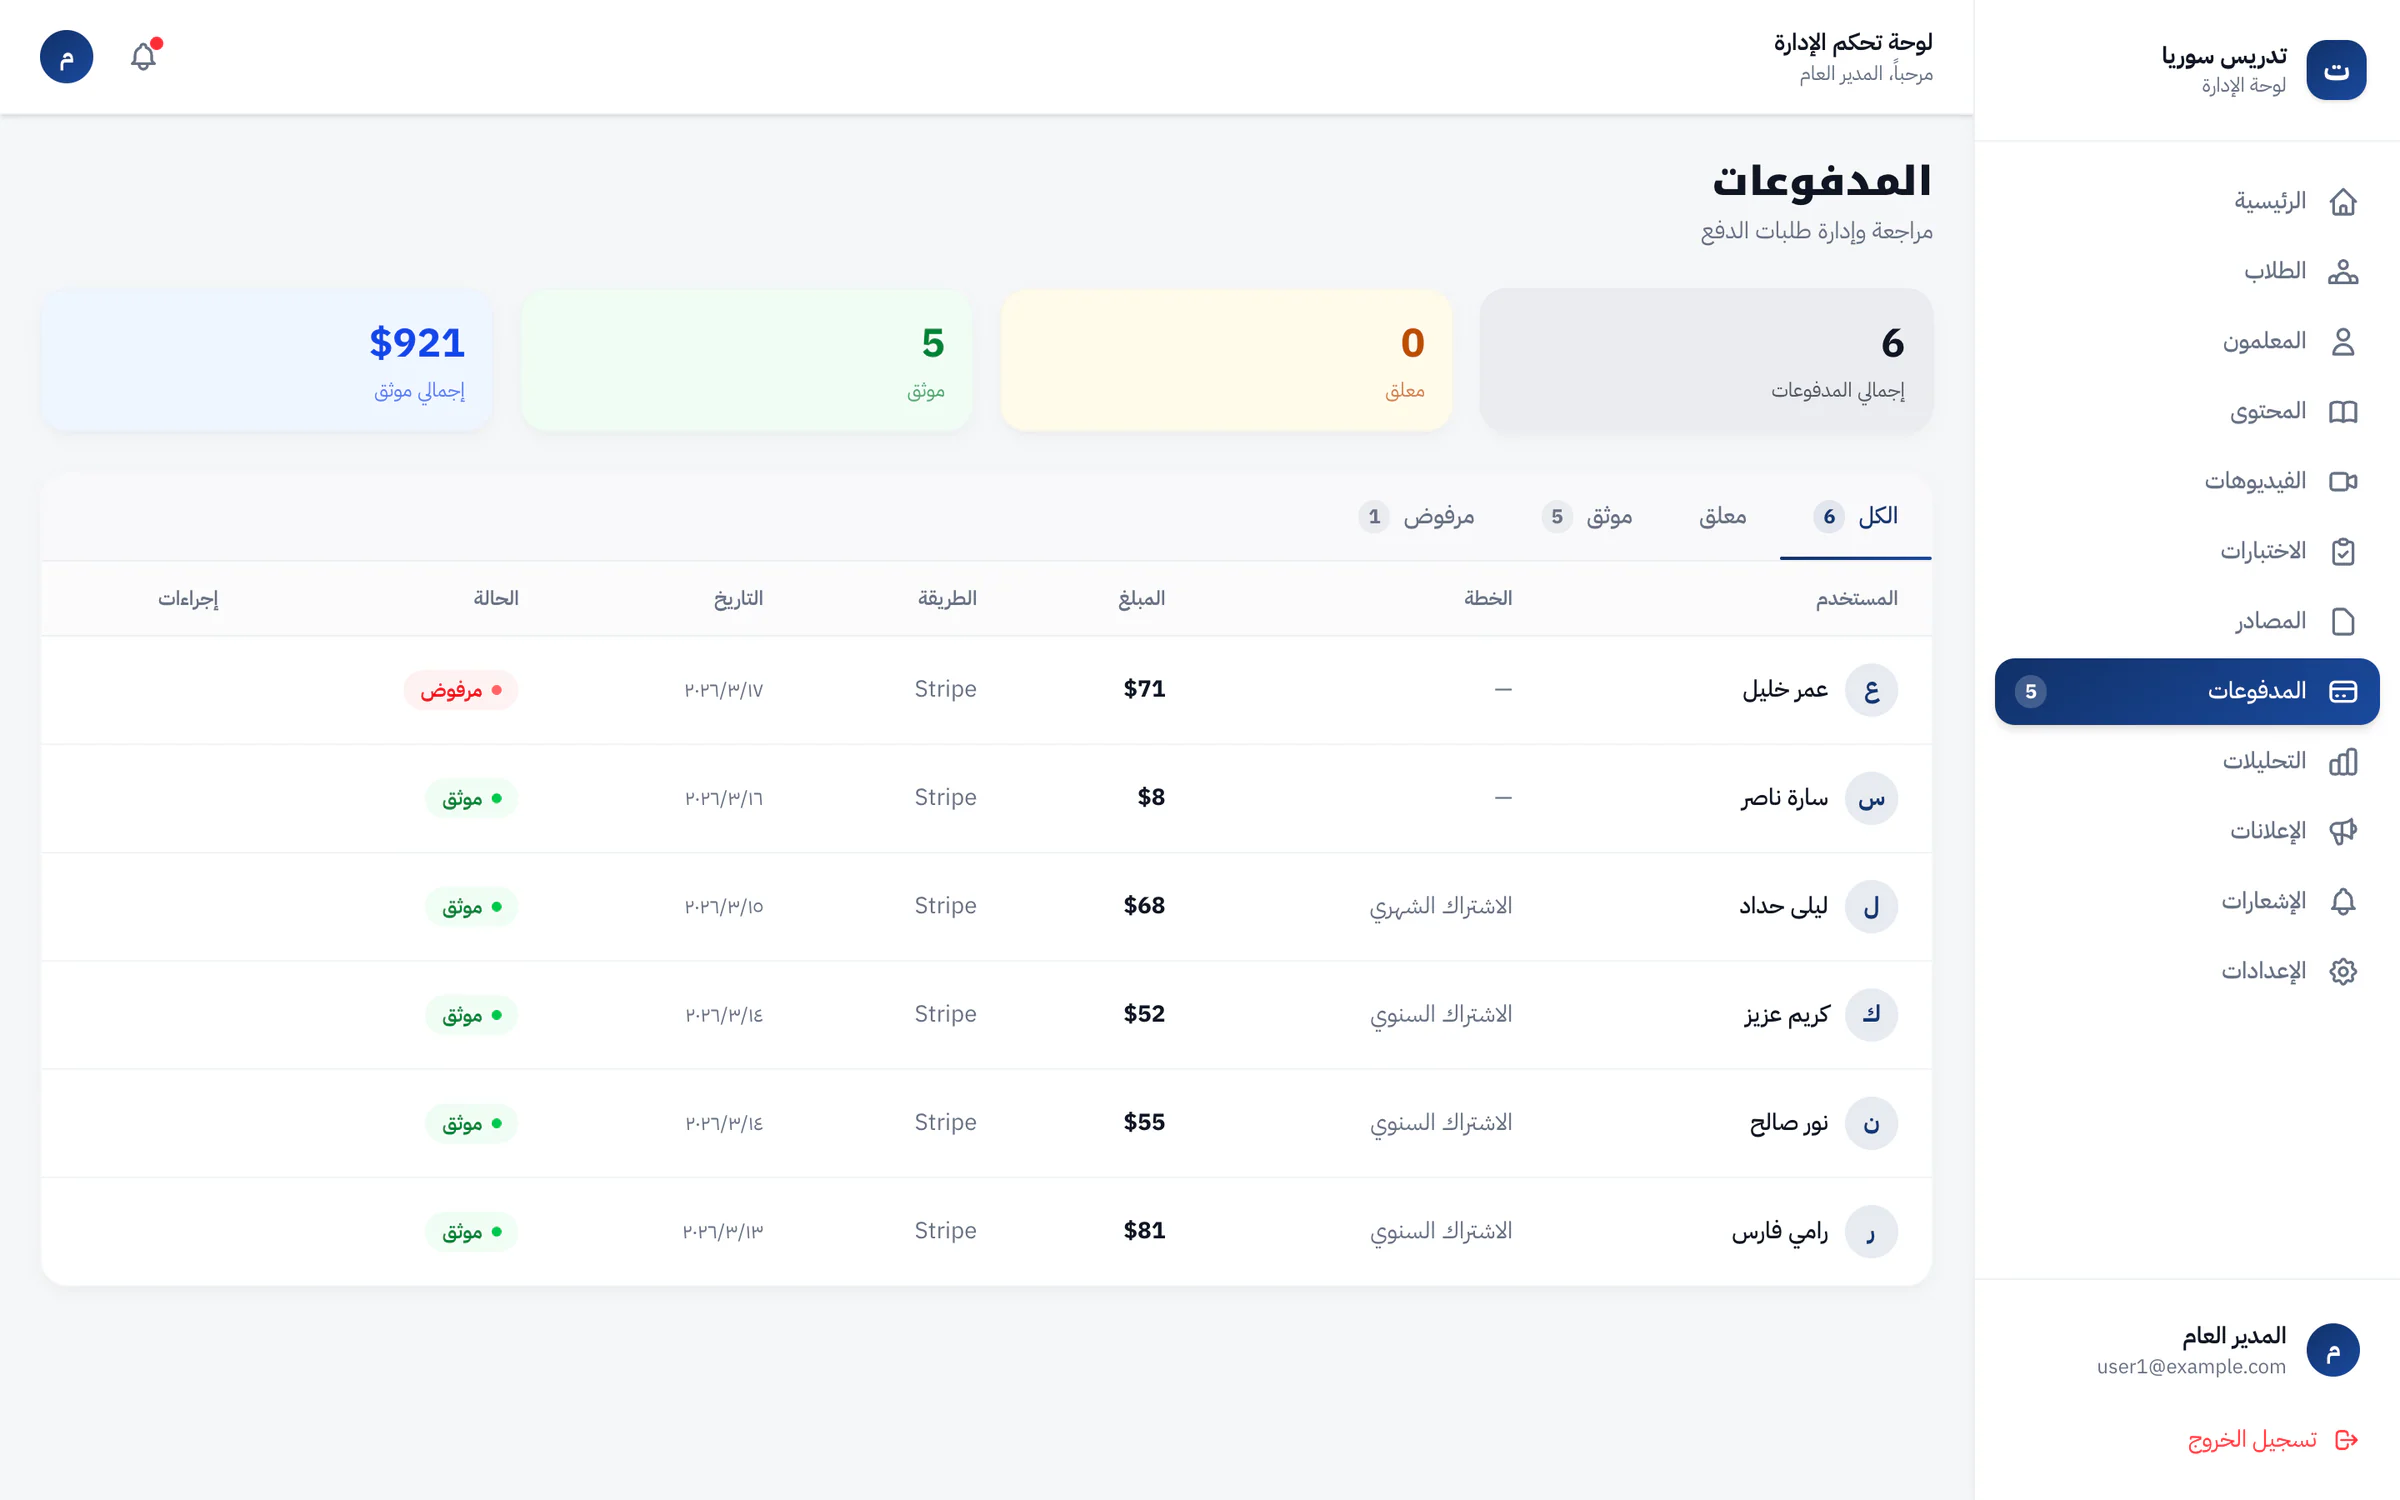Click the date ٢٠٢٦/٣/١٧ in عمر خليل row

723,690
